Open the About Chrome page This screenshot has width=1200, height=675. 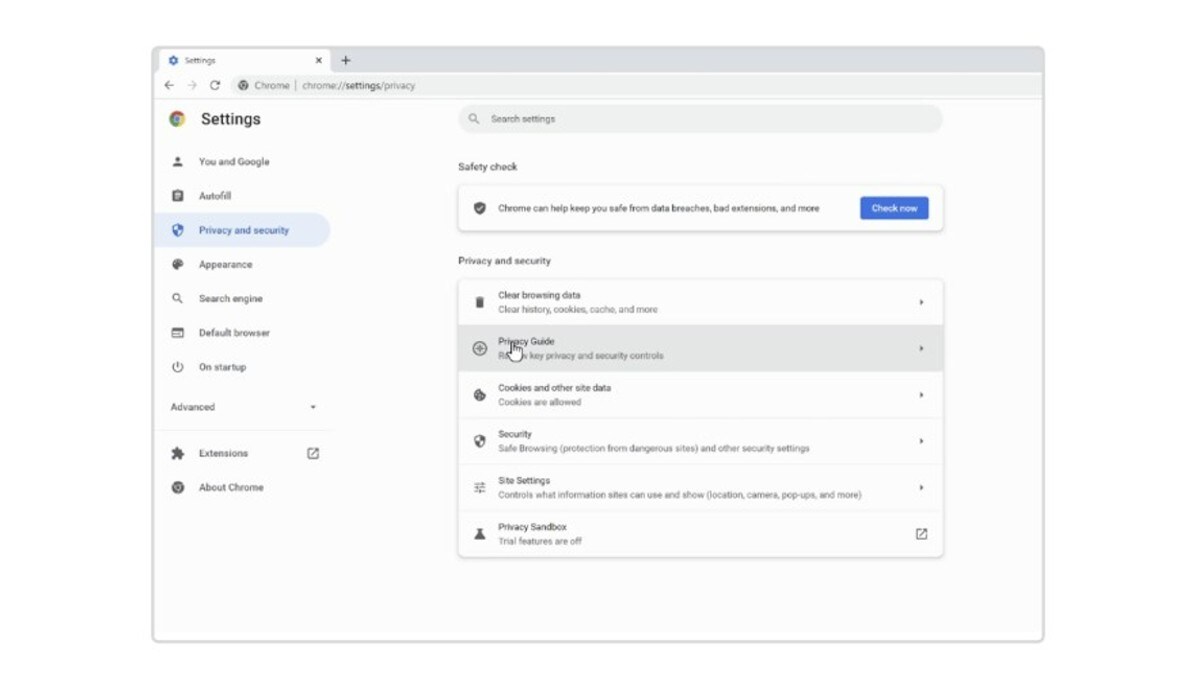tap(231, 488)
